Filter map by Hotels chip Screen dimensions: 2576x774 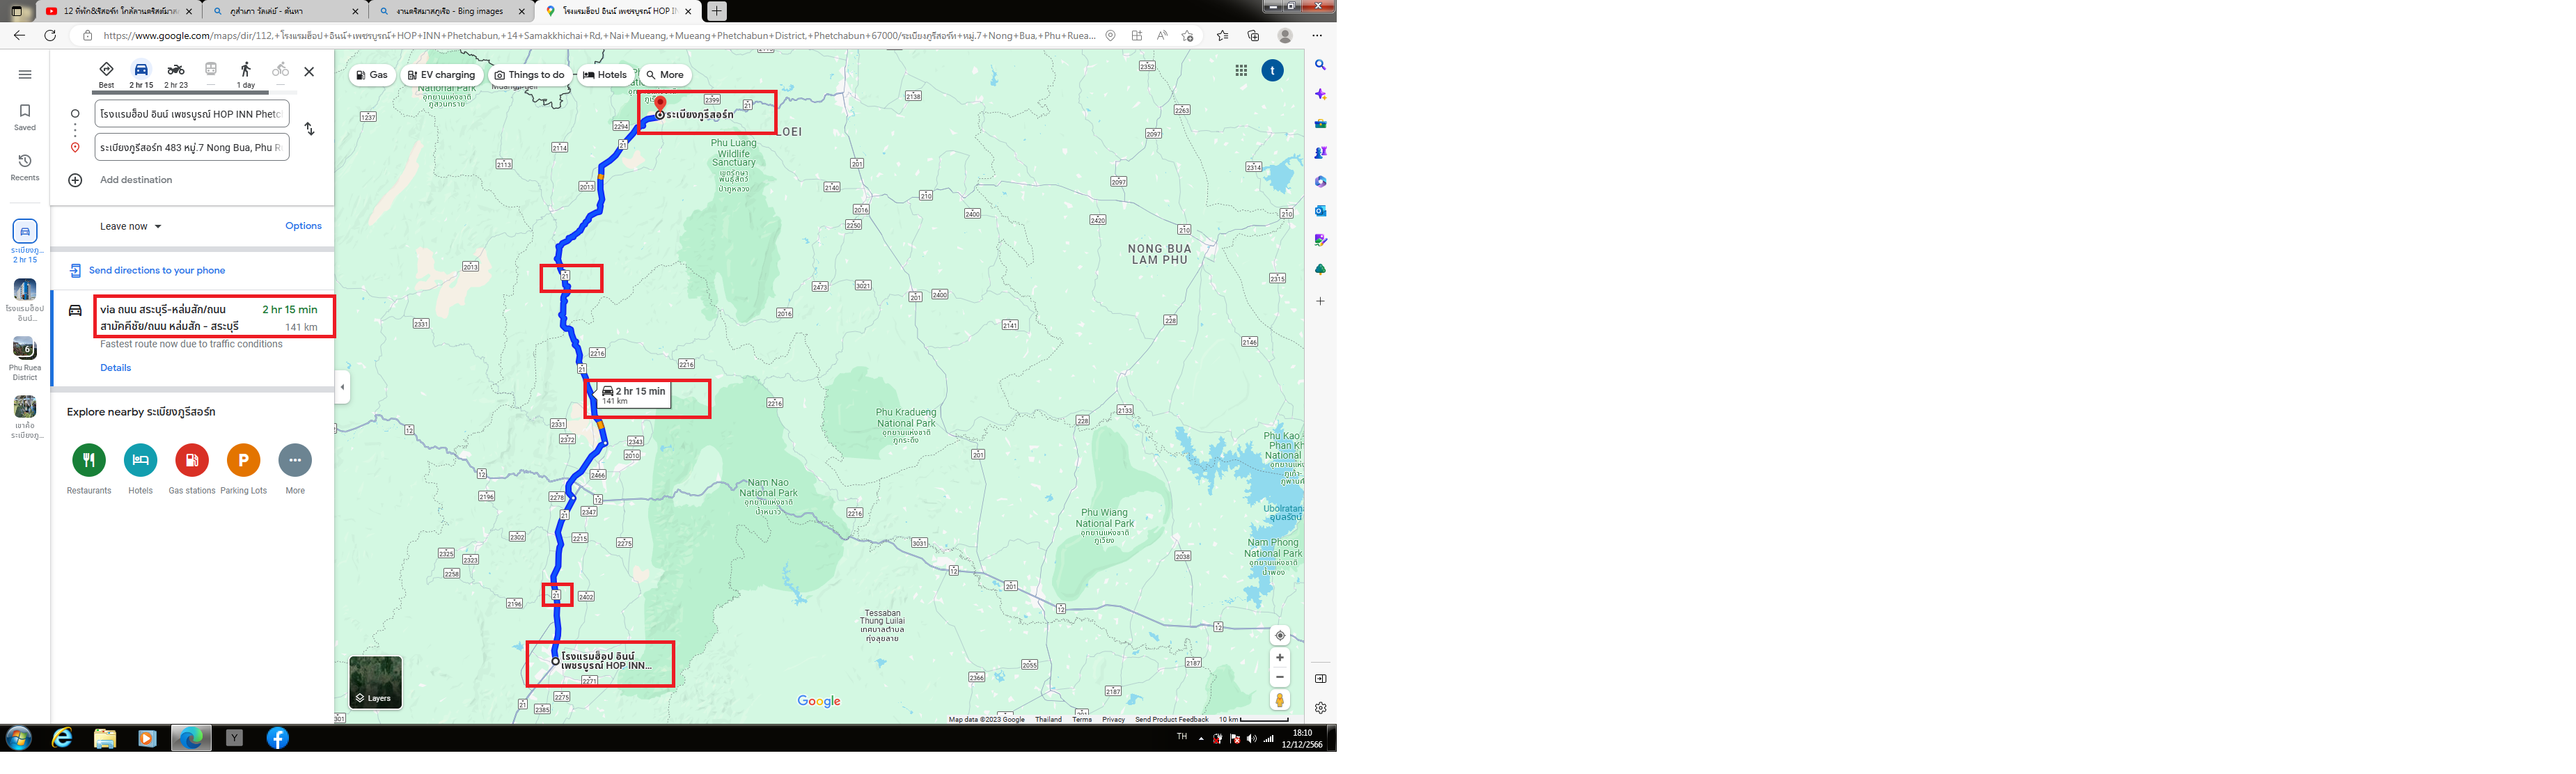605,75
